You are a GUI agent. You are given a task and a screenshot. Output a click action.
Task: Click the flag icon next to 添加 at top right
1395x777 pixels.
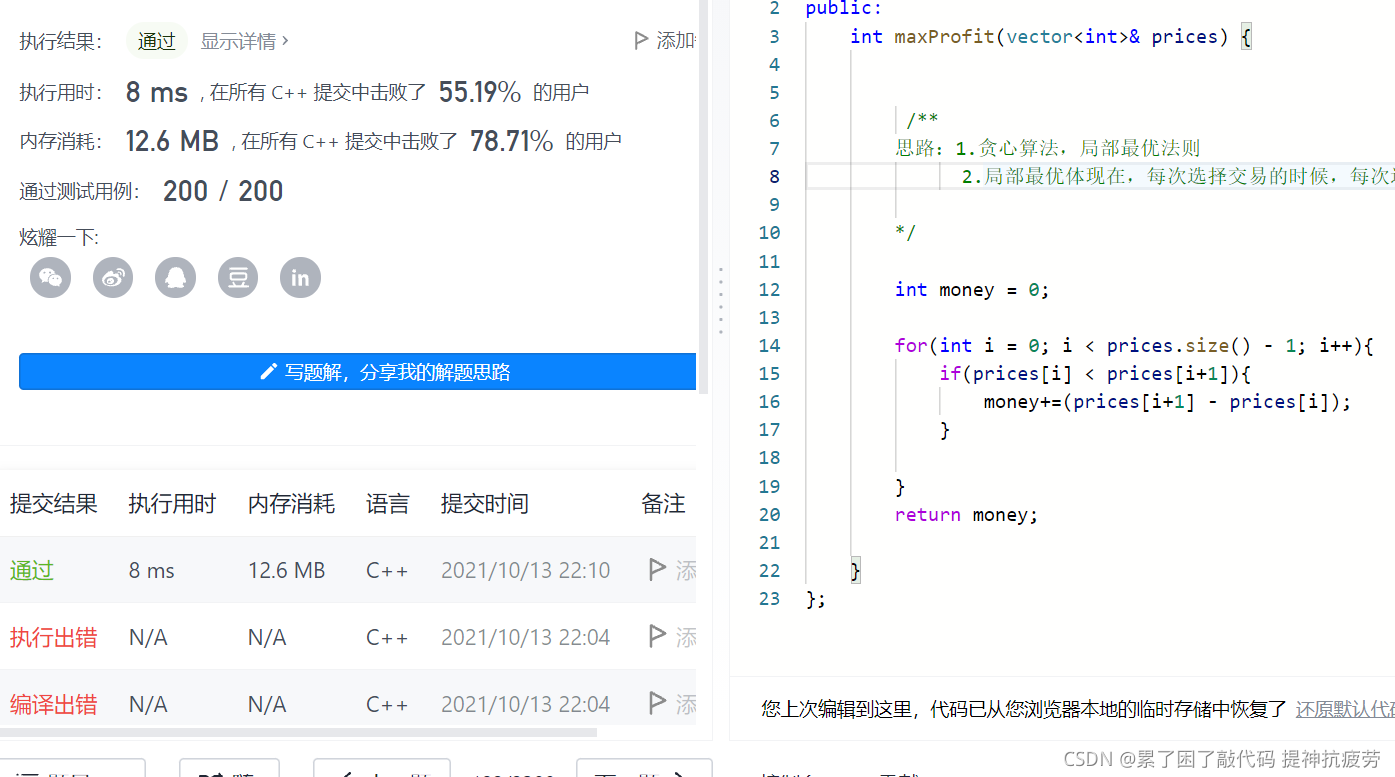point(641,40)
